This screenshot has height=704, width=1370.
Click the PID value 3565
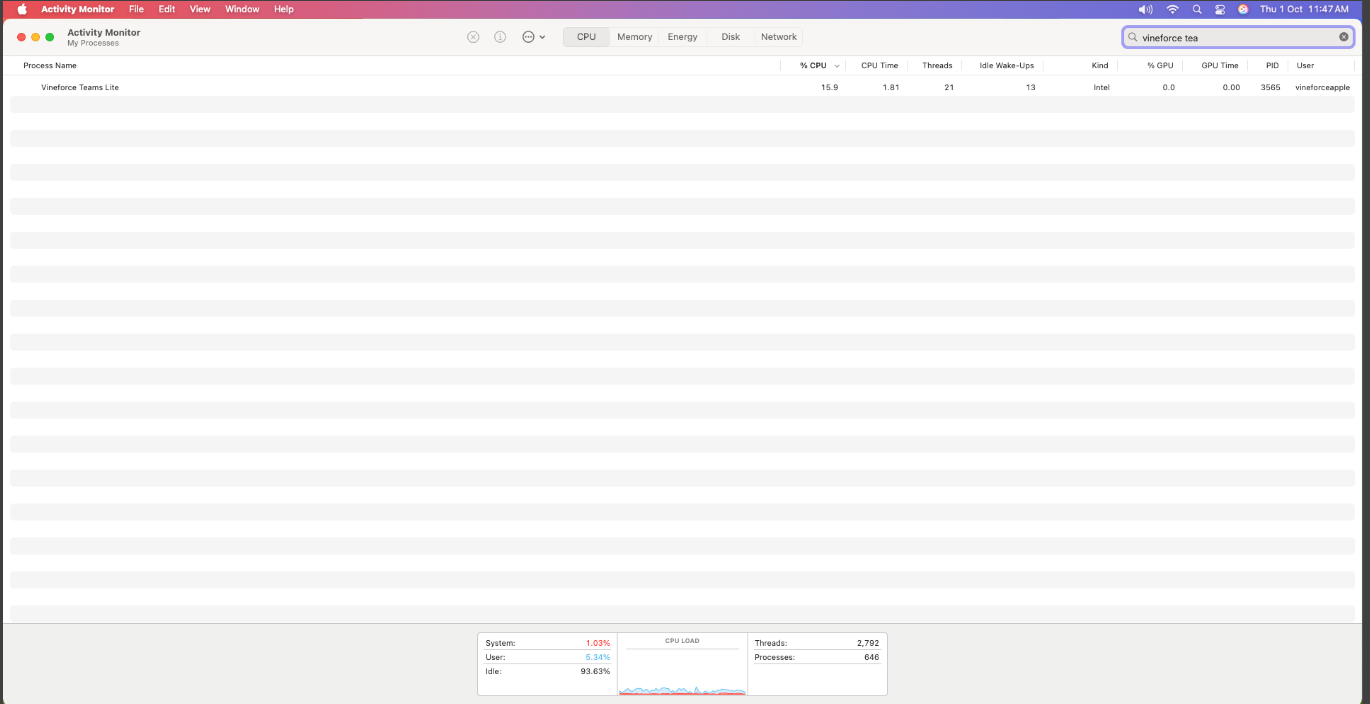(x=1270, y=87)
